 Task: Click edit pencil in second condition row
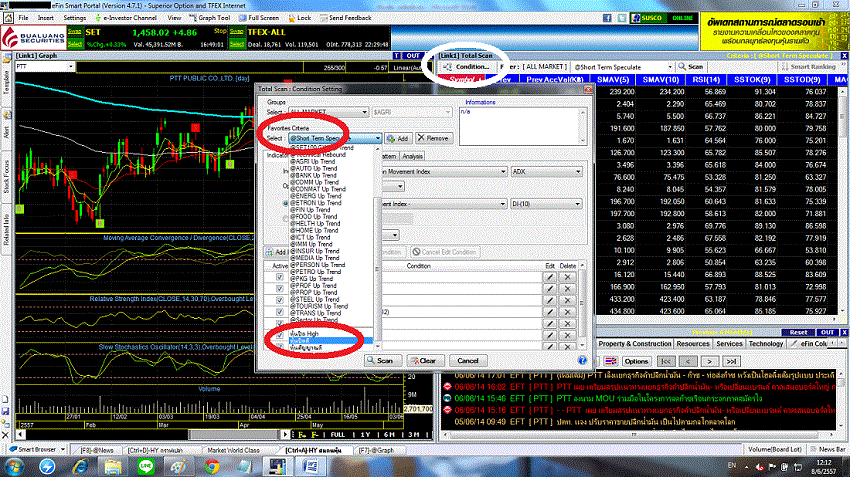550,288
